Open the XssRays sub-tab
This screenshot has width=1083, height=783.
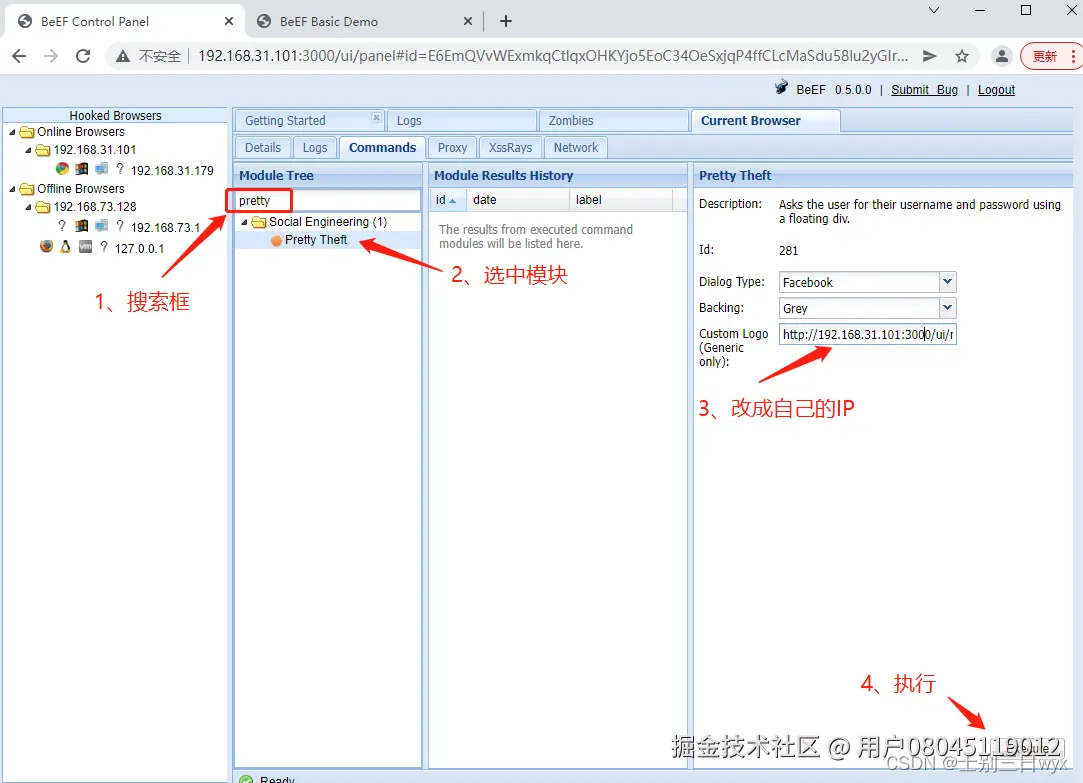click(x=510, y=148)
